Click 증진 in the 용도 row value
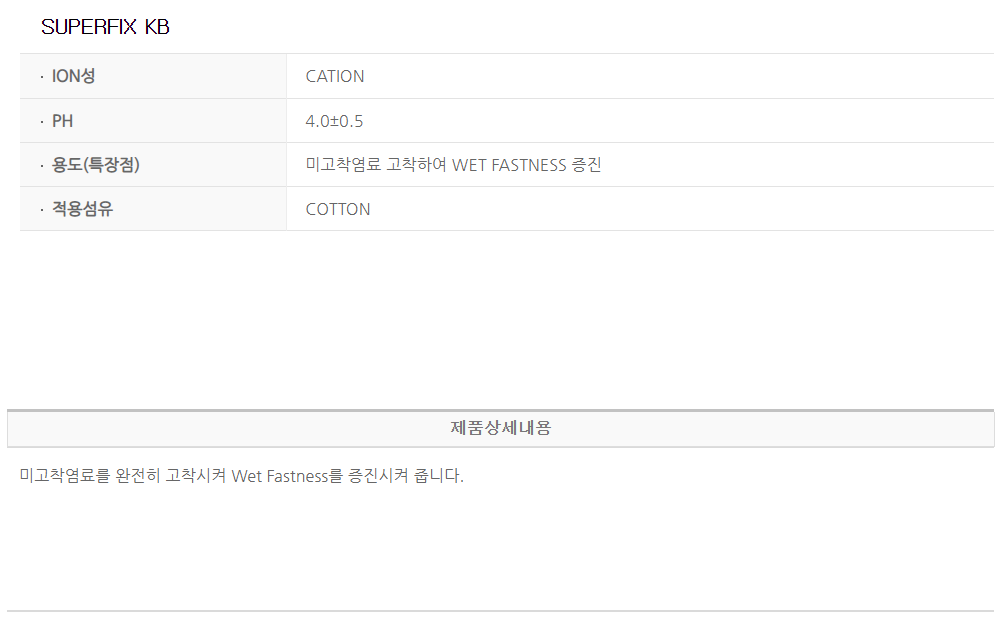 coord(587,165)
